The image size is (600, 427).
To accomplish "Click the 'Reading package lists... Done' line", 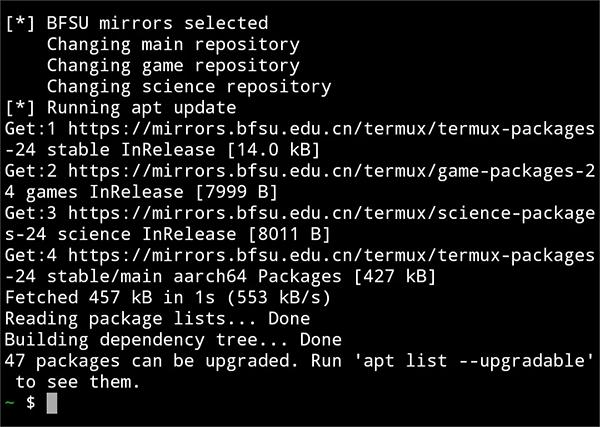I will click(x=157, y=318).
